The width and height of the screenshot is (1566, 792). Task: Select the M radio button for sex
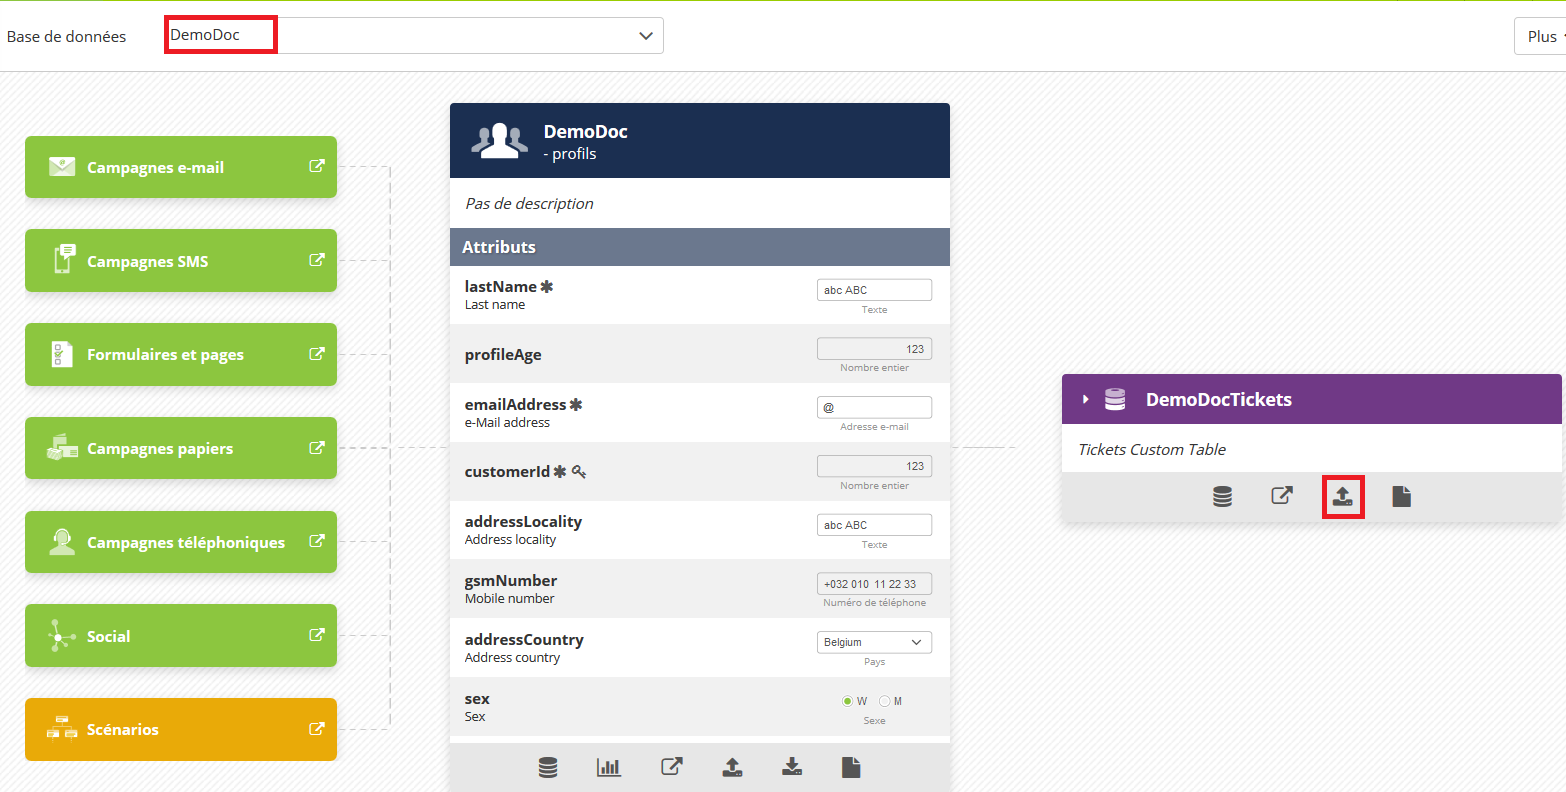(884, 701)
